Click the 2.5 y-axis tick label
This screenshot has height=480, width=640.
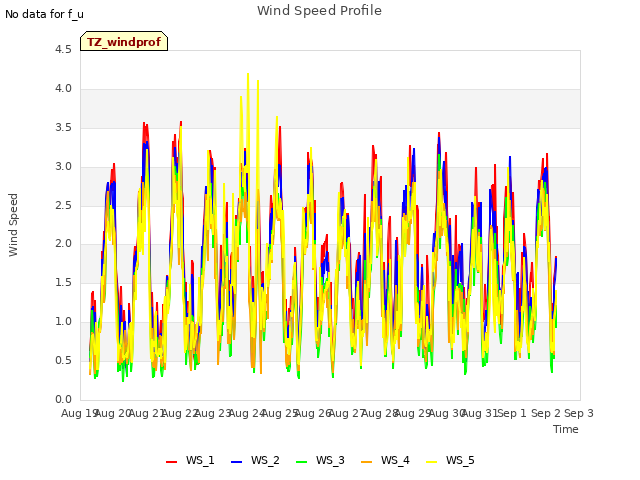[x=63, y=205]
